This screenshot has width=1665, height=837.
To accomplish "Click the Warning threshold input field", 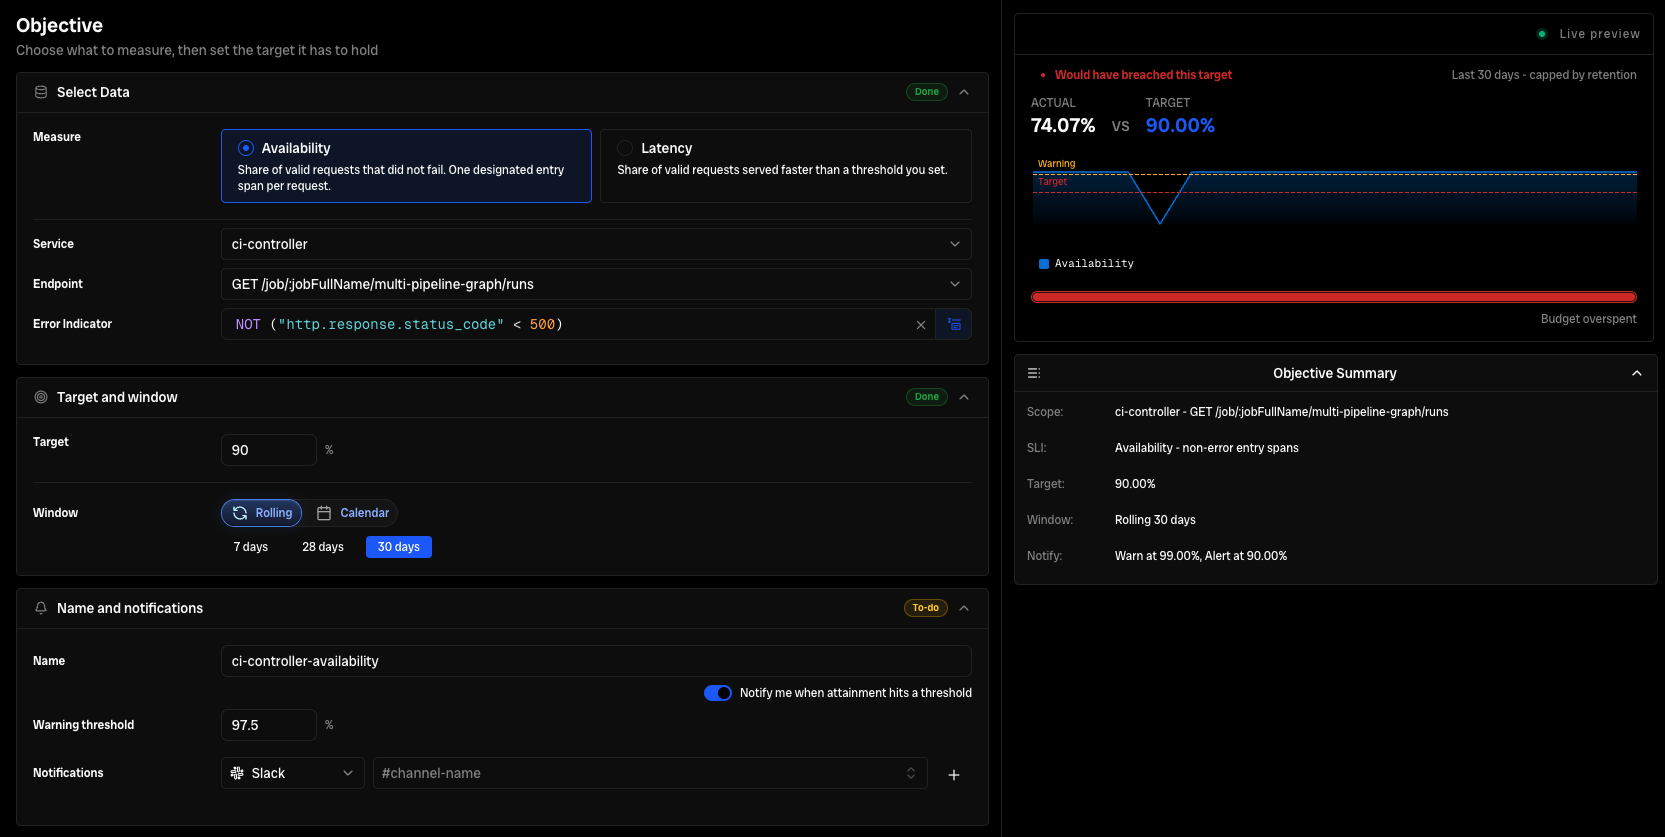I will pyautogui.click(x=269, y=725).
